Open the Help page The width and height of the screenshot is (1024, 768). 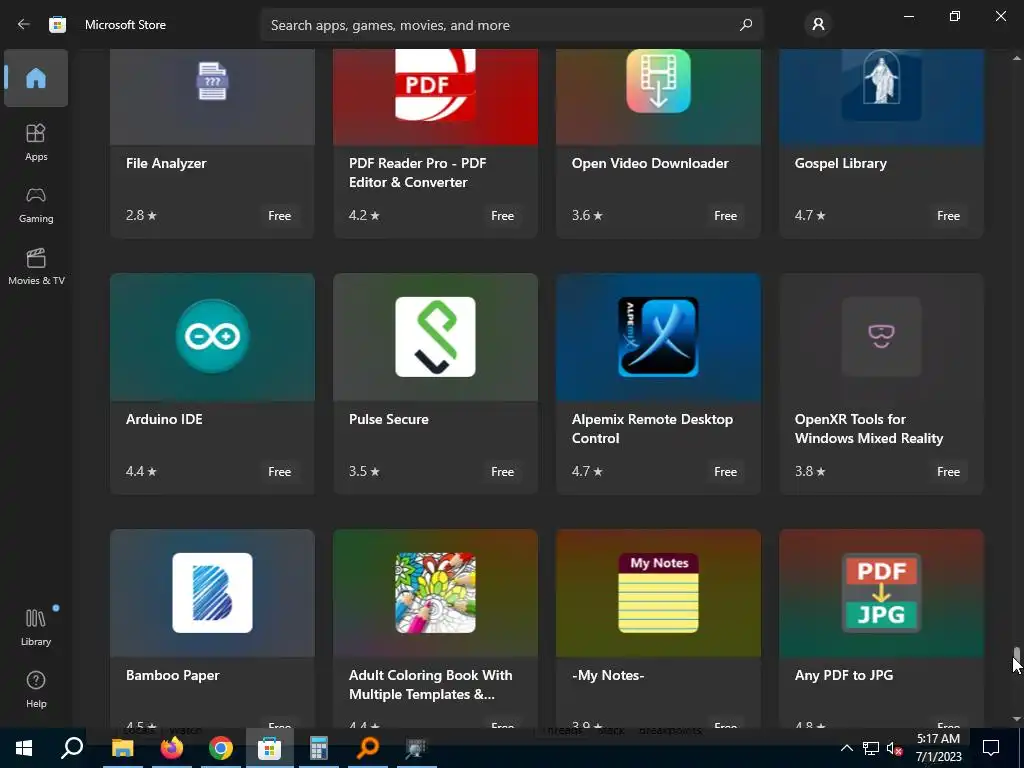click(x=36, y=690)
